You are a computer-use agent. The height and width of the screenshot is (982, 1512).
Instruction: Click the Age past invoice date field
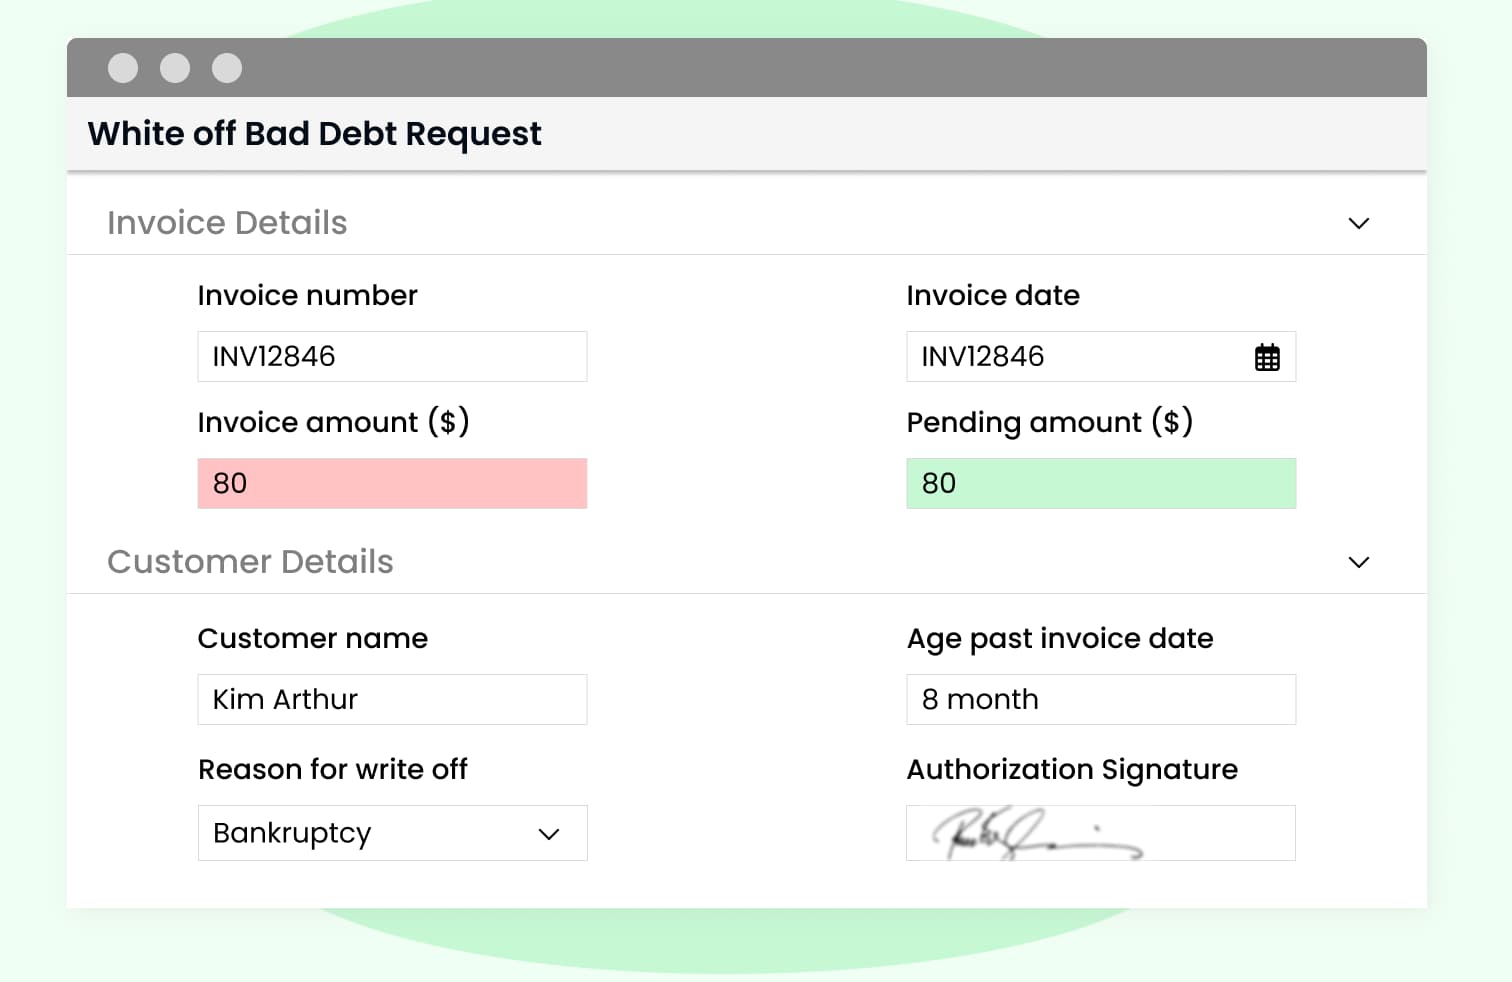1101,699
